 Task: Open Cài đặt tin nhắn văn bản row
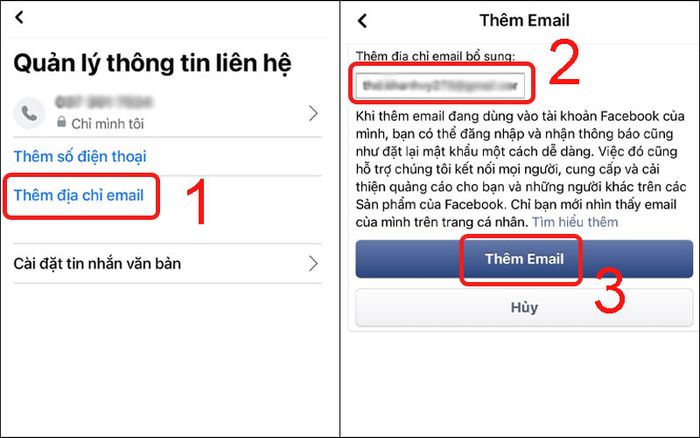(x=167, y=263)
